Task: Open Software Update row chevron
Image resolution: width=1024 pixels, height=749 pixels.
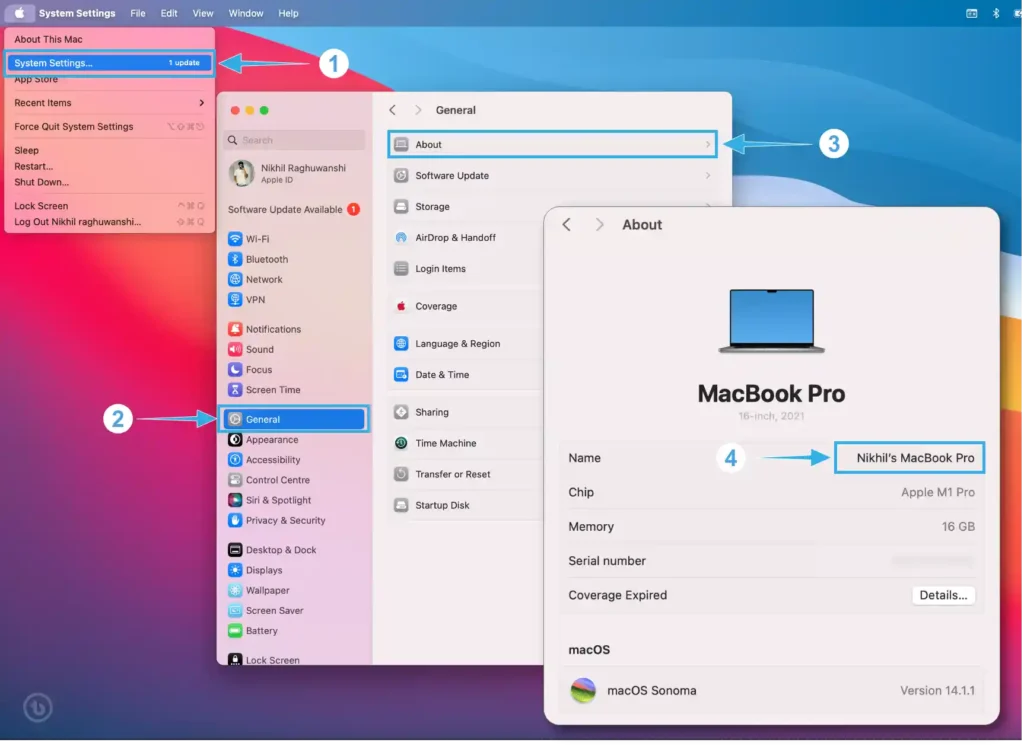Action: 708,176
